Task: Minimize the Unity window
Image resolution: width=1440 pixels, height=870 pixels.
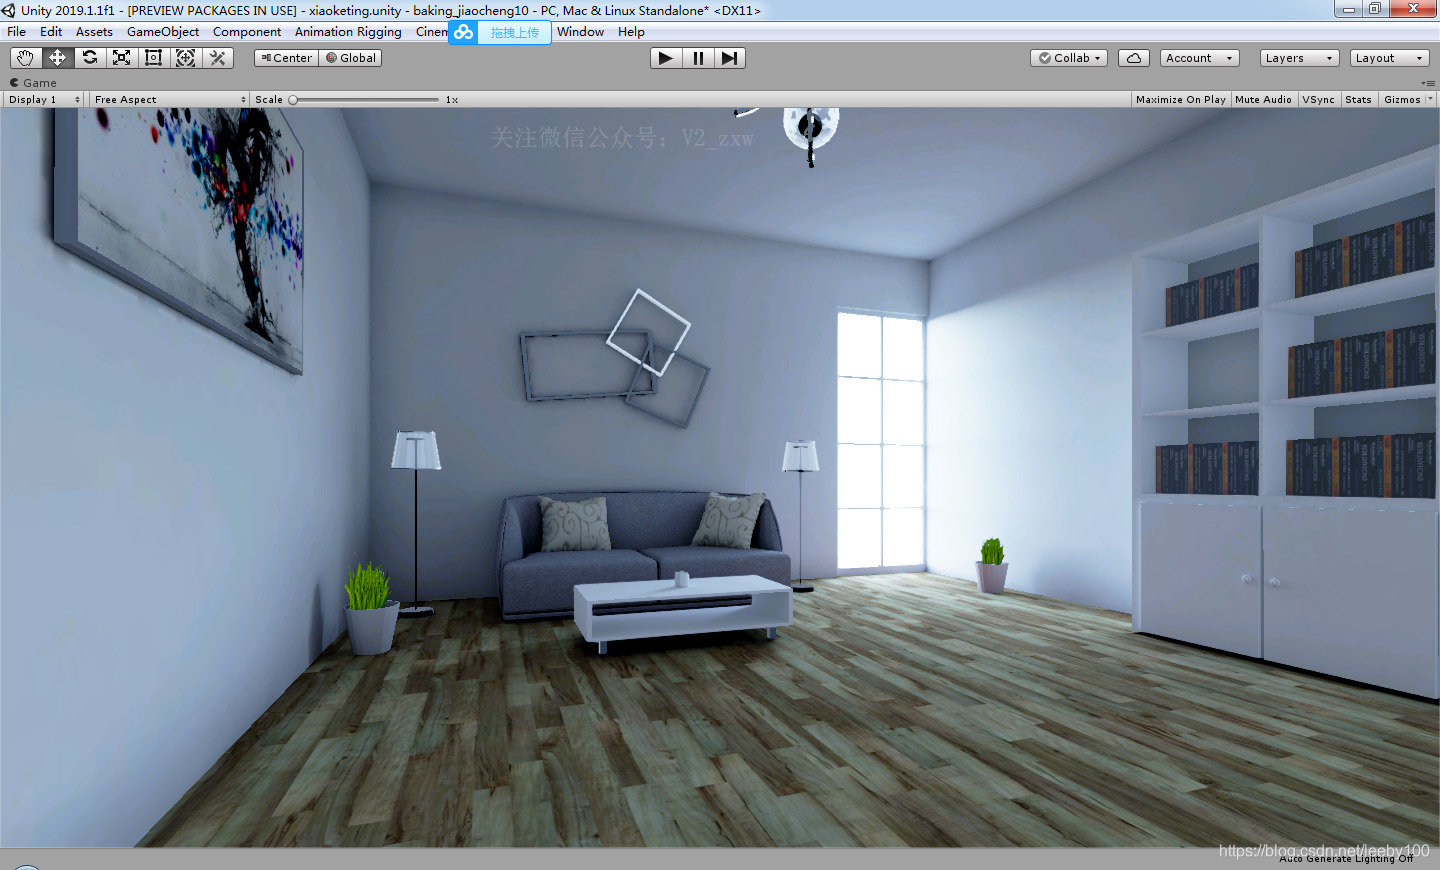Action: point(1349,9)
